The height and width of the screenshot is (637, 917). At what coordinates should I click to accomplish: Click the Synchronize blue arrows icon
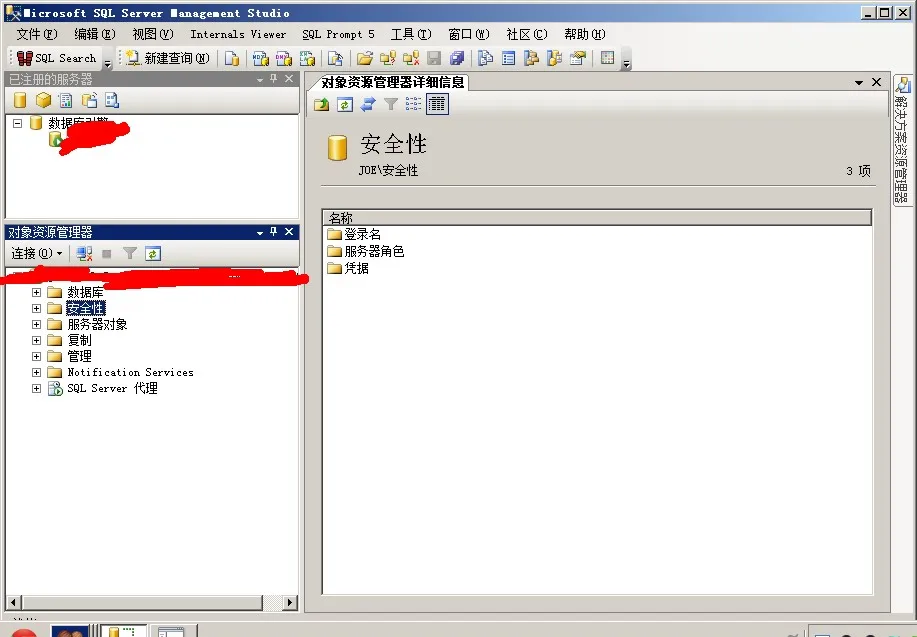[368, 105]
